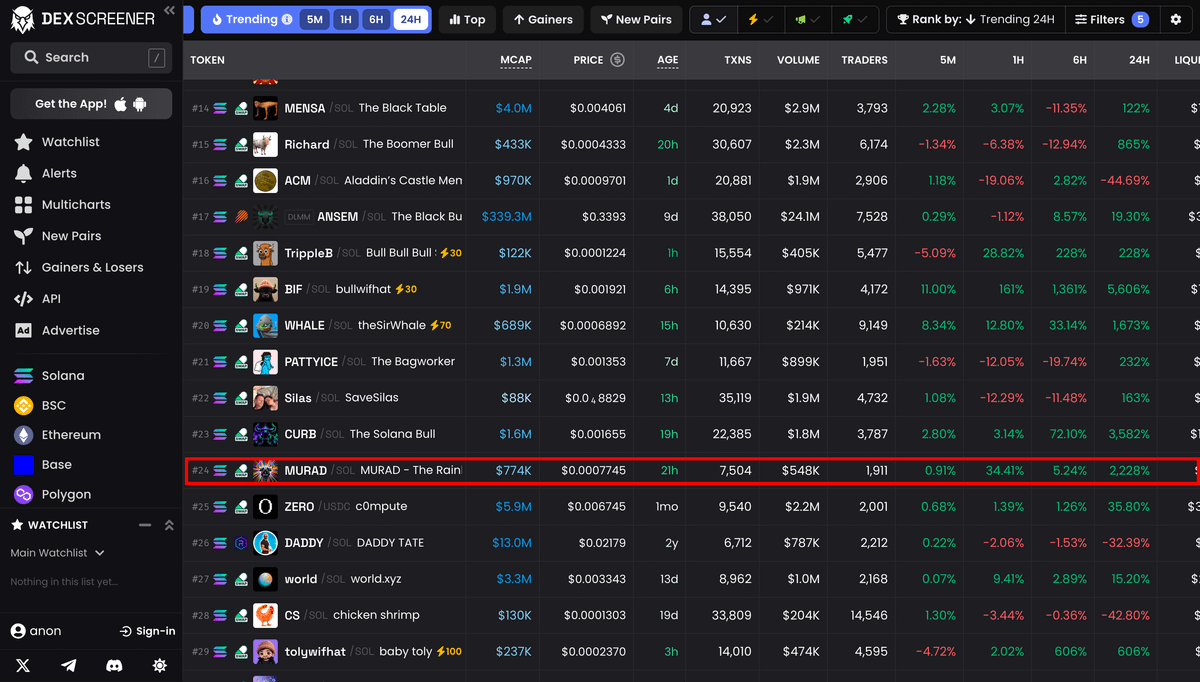
Task: Open the Rank by Trending 24H dropdown
Action: click(x=974, y=19)
